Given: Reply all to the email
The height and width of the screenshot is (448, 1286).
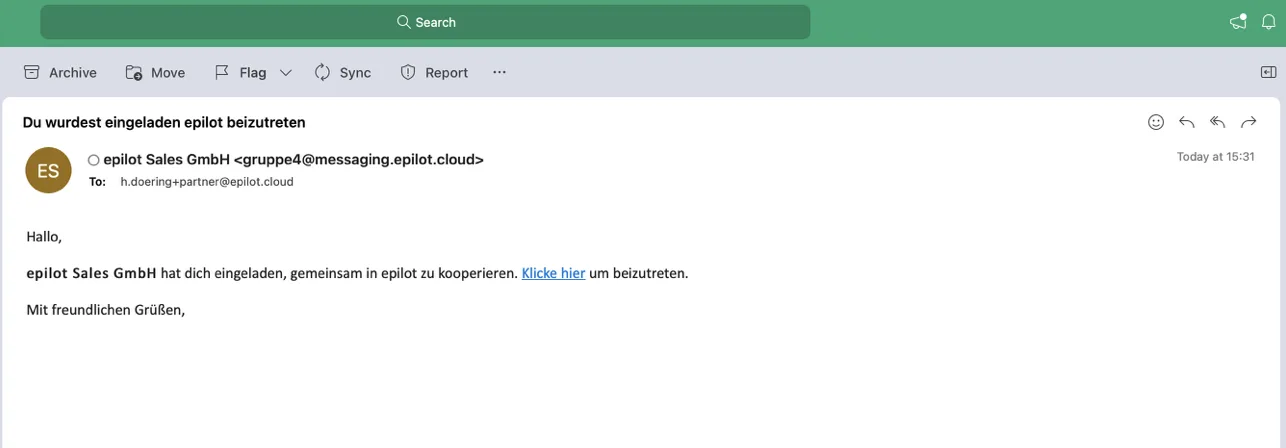Looking at the screenshot, I should click(x=1218, y=122).
